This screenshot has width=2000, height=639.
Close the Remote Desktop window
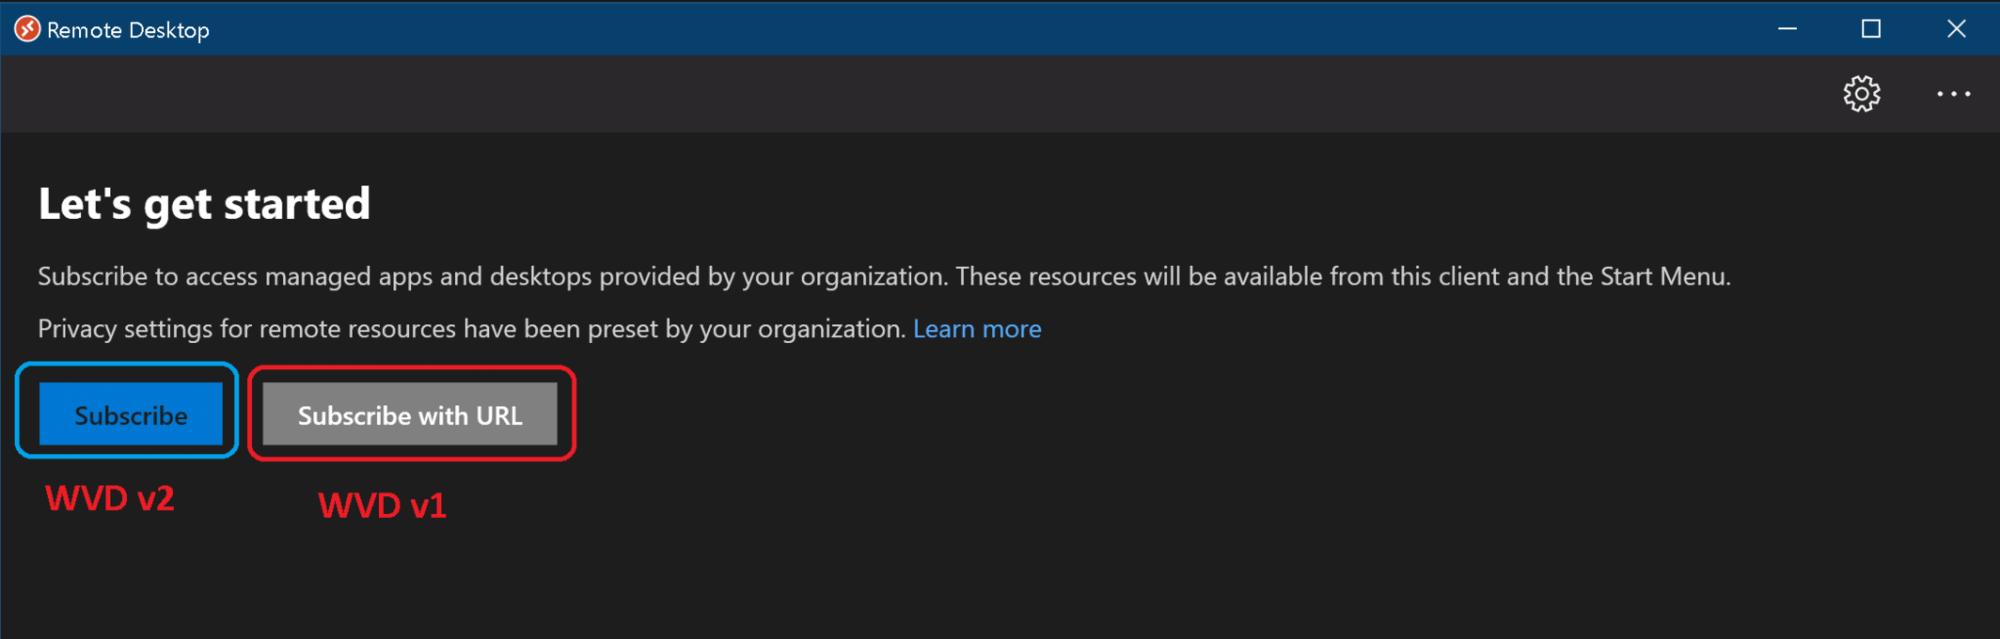(x=1956, y=29)
